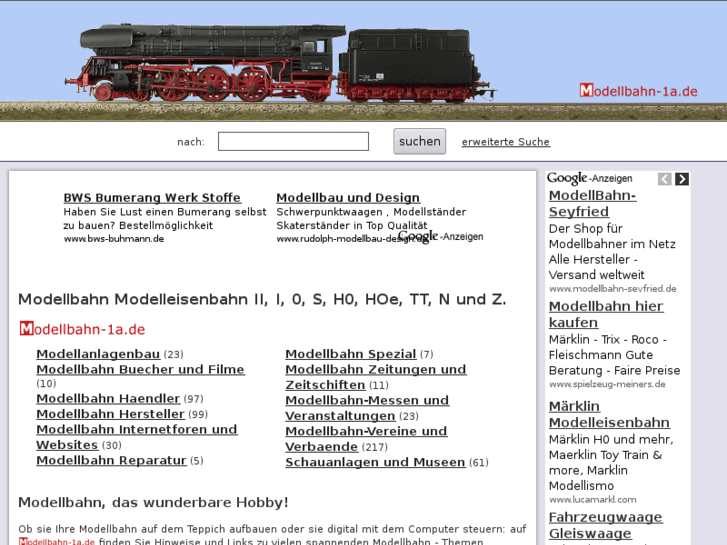Open Modellbahn-Messen und Veranstaltungen category
The image size is (727, 545).
coord(367,408)
